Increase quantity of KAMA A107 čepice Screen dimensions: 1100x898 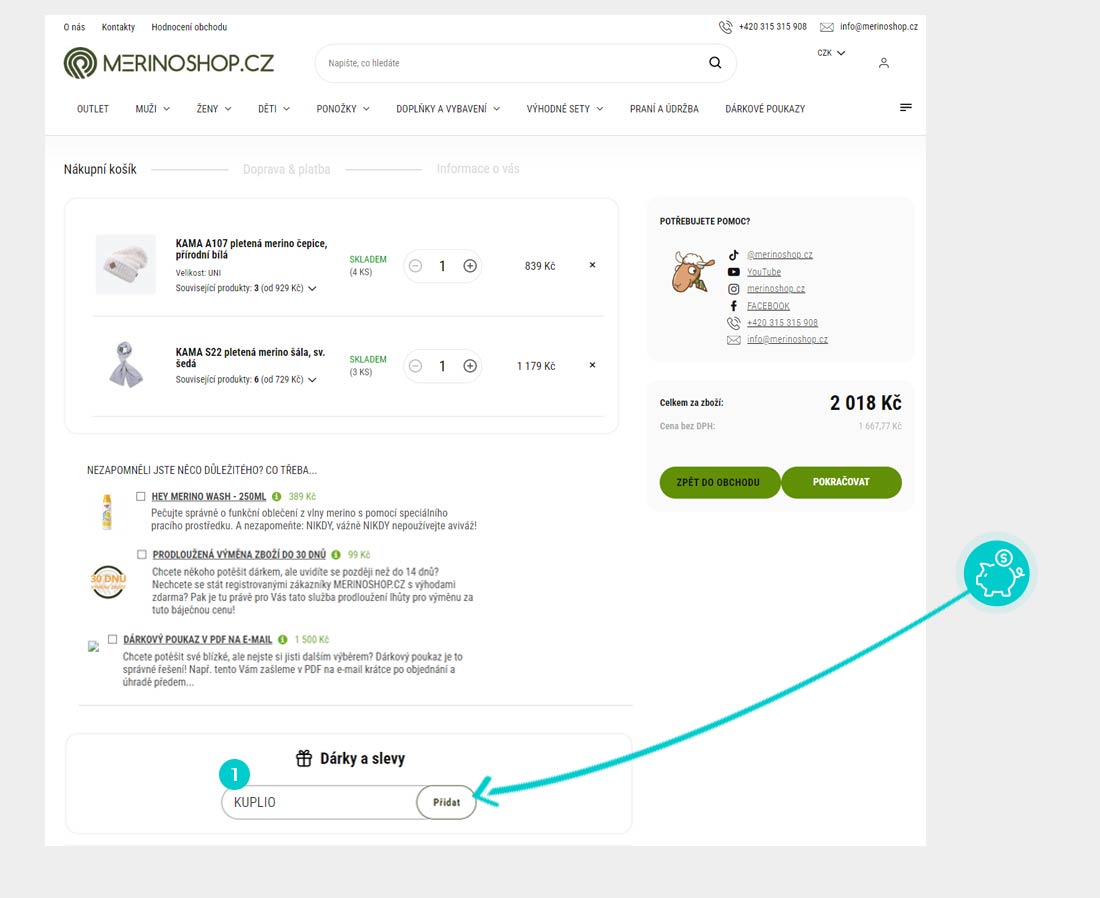470,266
